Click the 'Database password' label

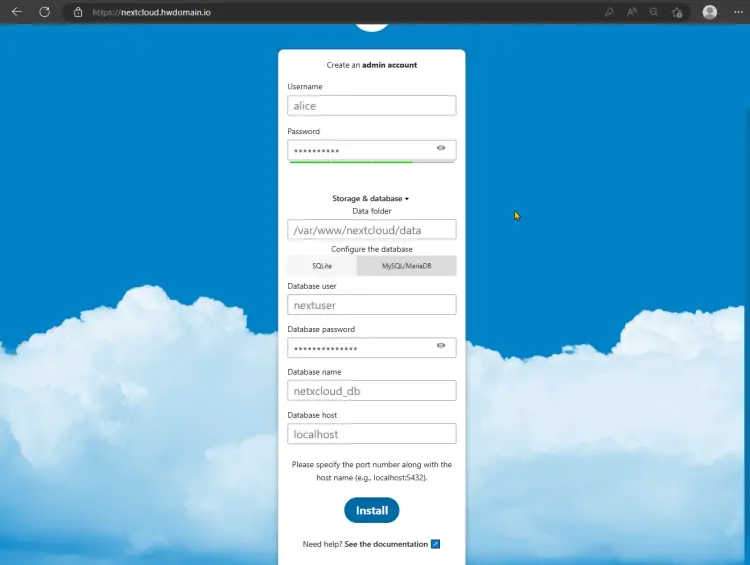[321, 329]
